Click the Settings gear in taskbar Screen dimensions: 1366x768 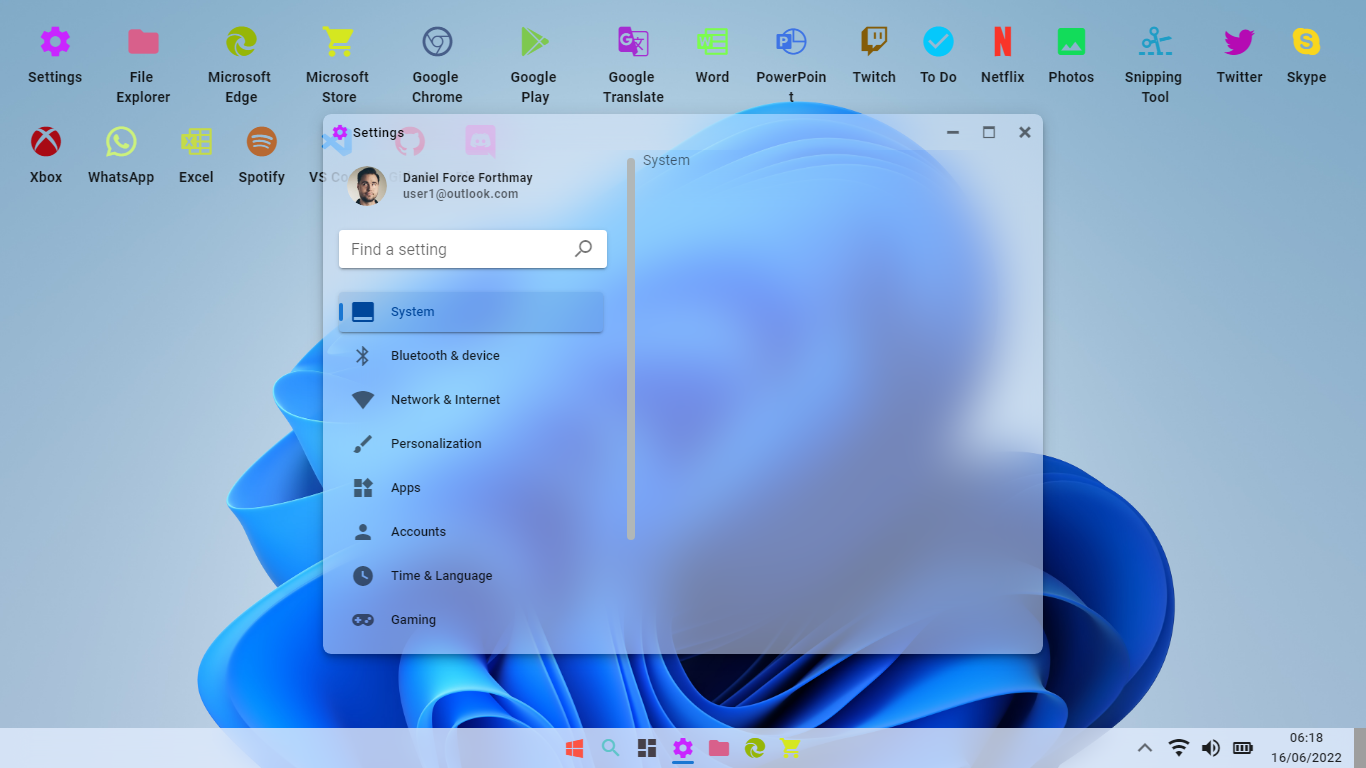point(683,748)
